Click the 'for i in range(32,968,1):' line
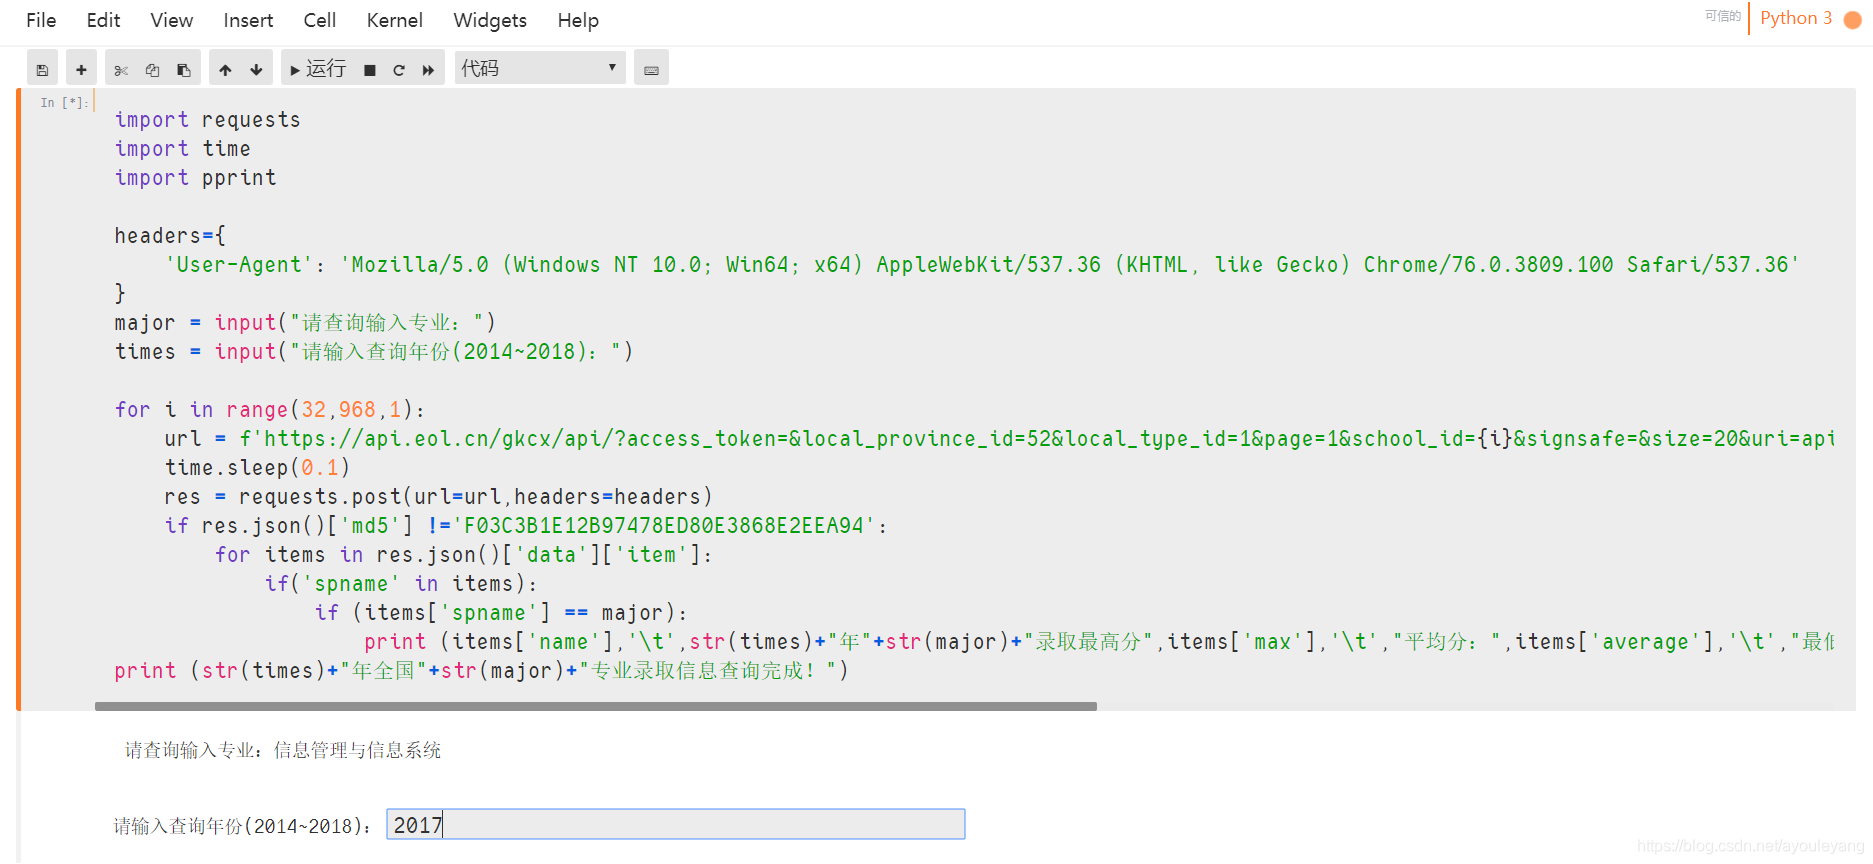The height and width of the screenshot is (864, 1873). click(270, 410)
